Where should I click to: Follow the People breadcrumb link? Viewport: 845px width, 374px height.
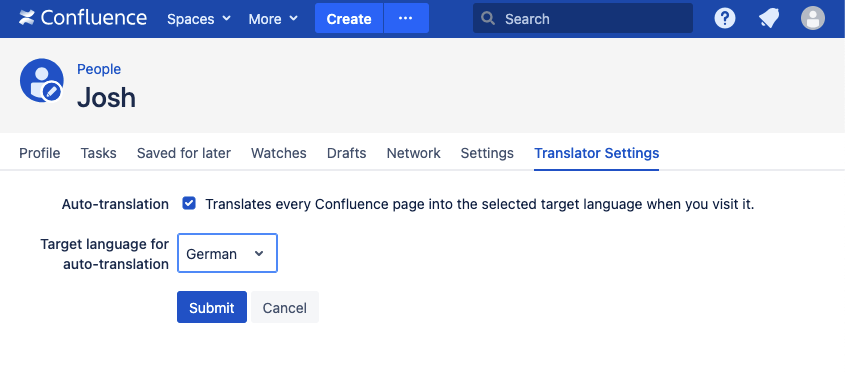(x=99, y=69)
